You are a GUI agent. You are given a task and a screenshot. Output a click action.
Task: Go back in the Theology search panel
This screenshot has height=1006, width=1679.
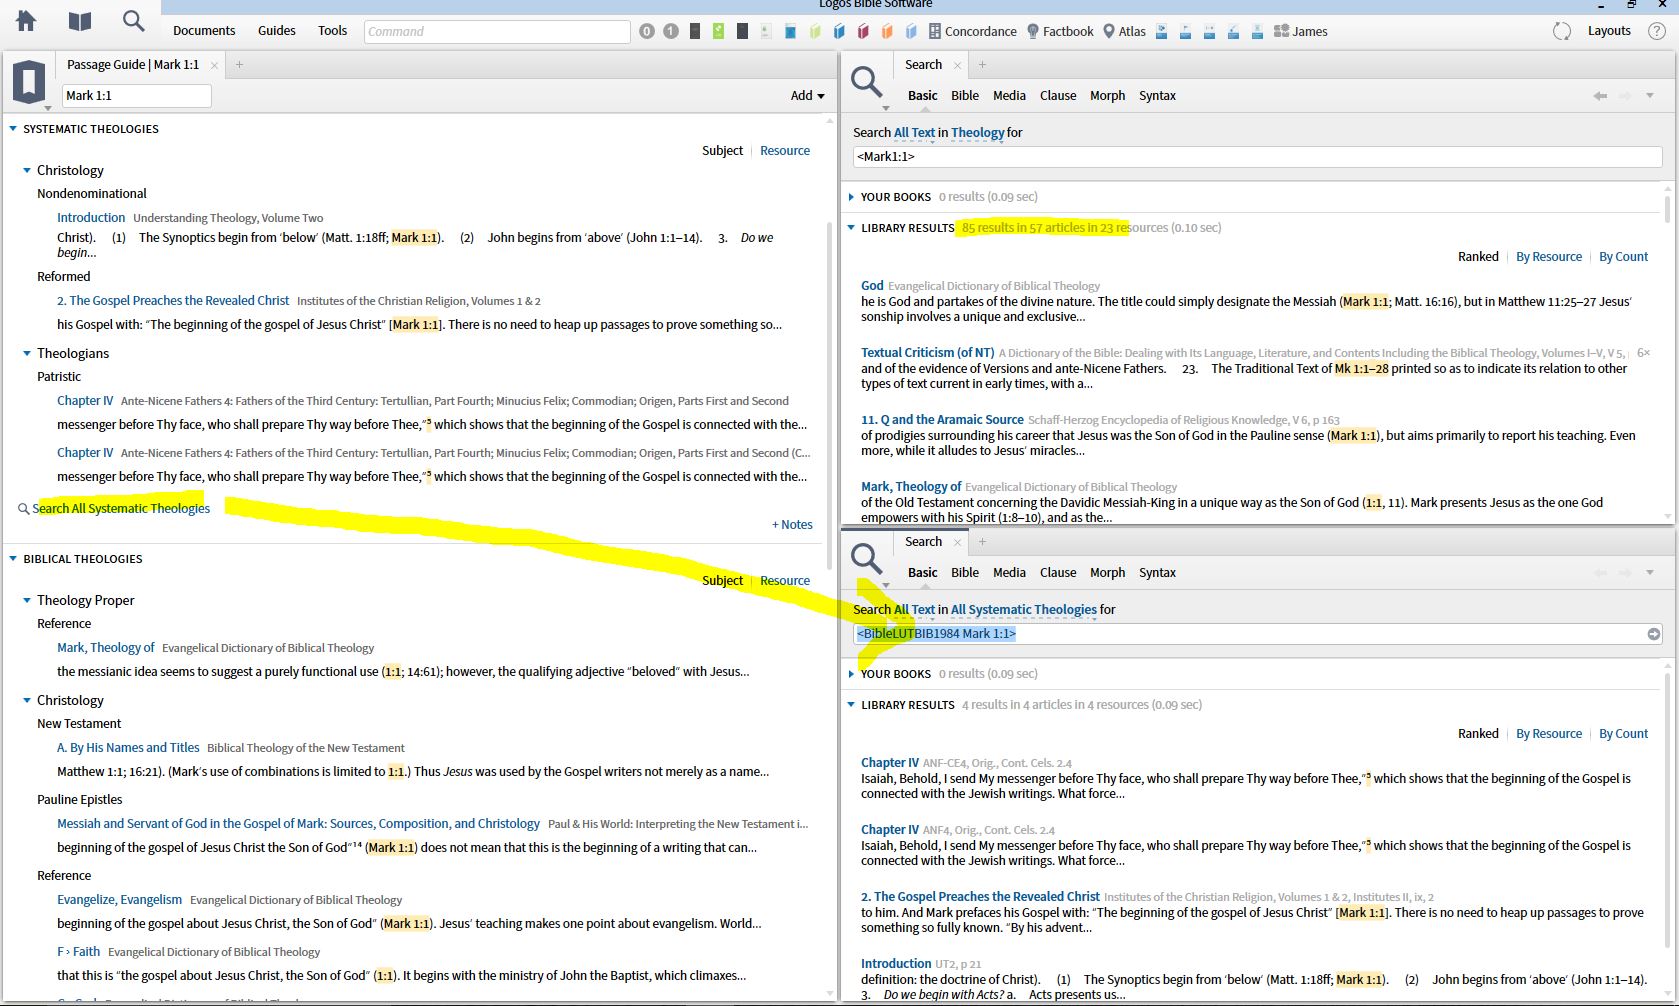point(1600,96)
